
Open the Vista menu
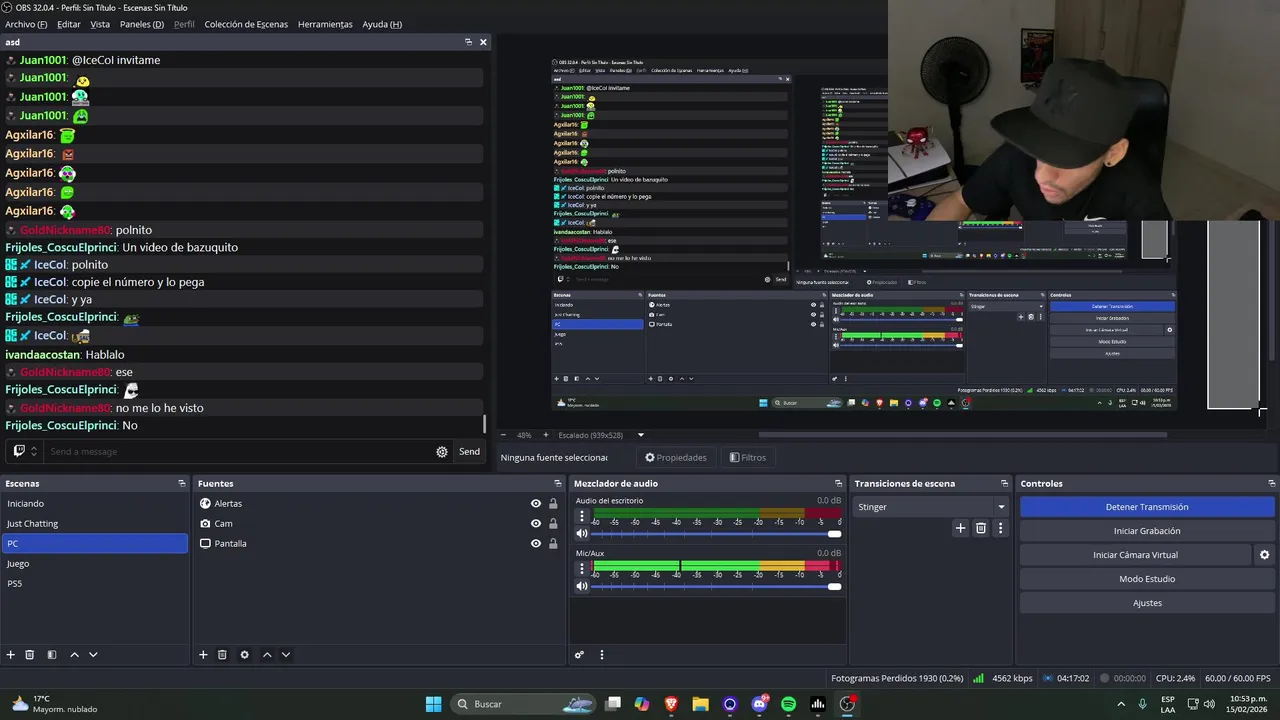[100, 24]
